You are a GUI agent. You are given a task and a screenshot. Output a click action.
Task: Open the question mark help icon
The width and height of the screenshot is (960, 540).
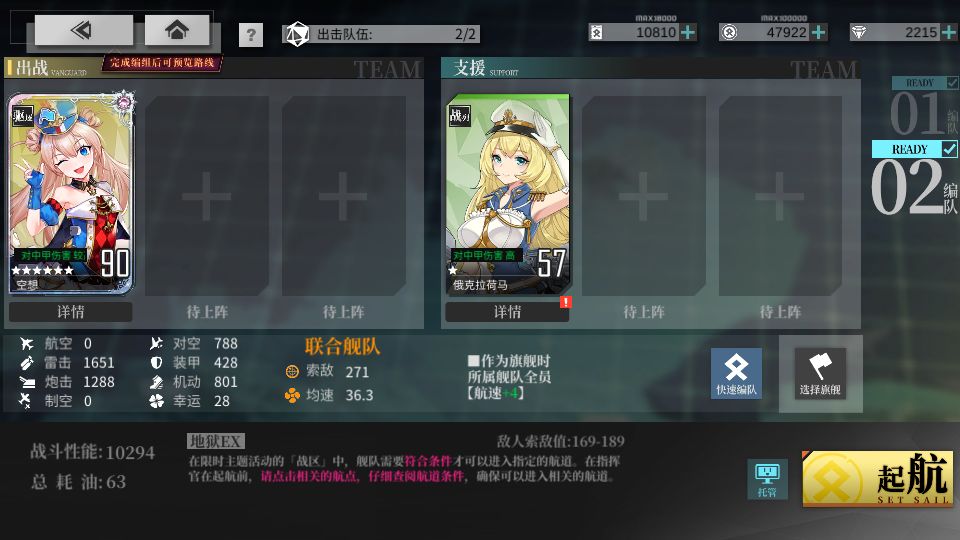tap(251, 35)
